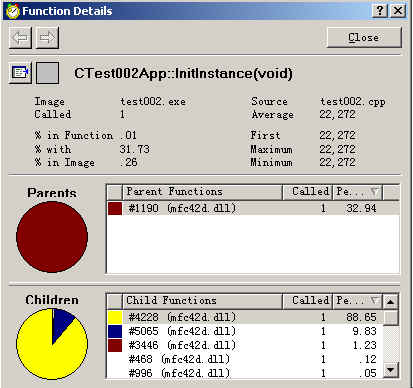Click the 1.23 percentage value
Viewport: 413px width, 388px height.
coord(364,345)
